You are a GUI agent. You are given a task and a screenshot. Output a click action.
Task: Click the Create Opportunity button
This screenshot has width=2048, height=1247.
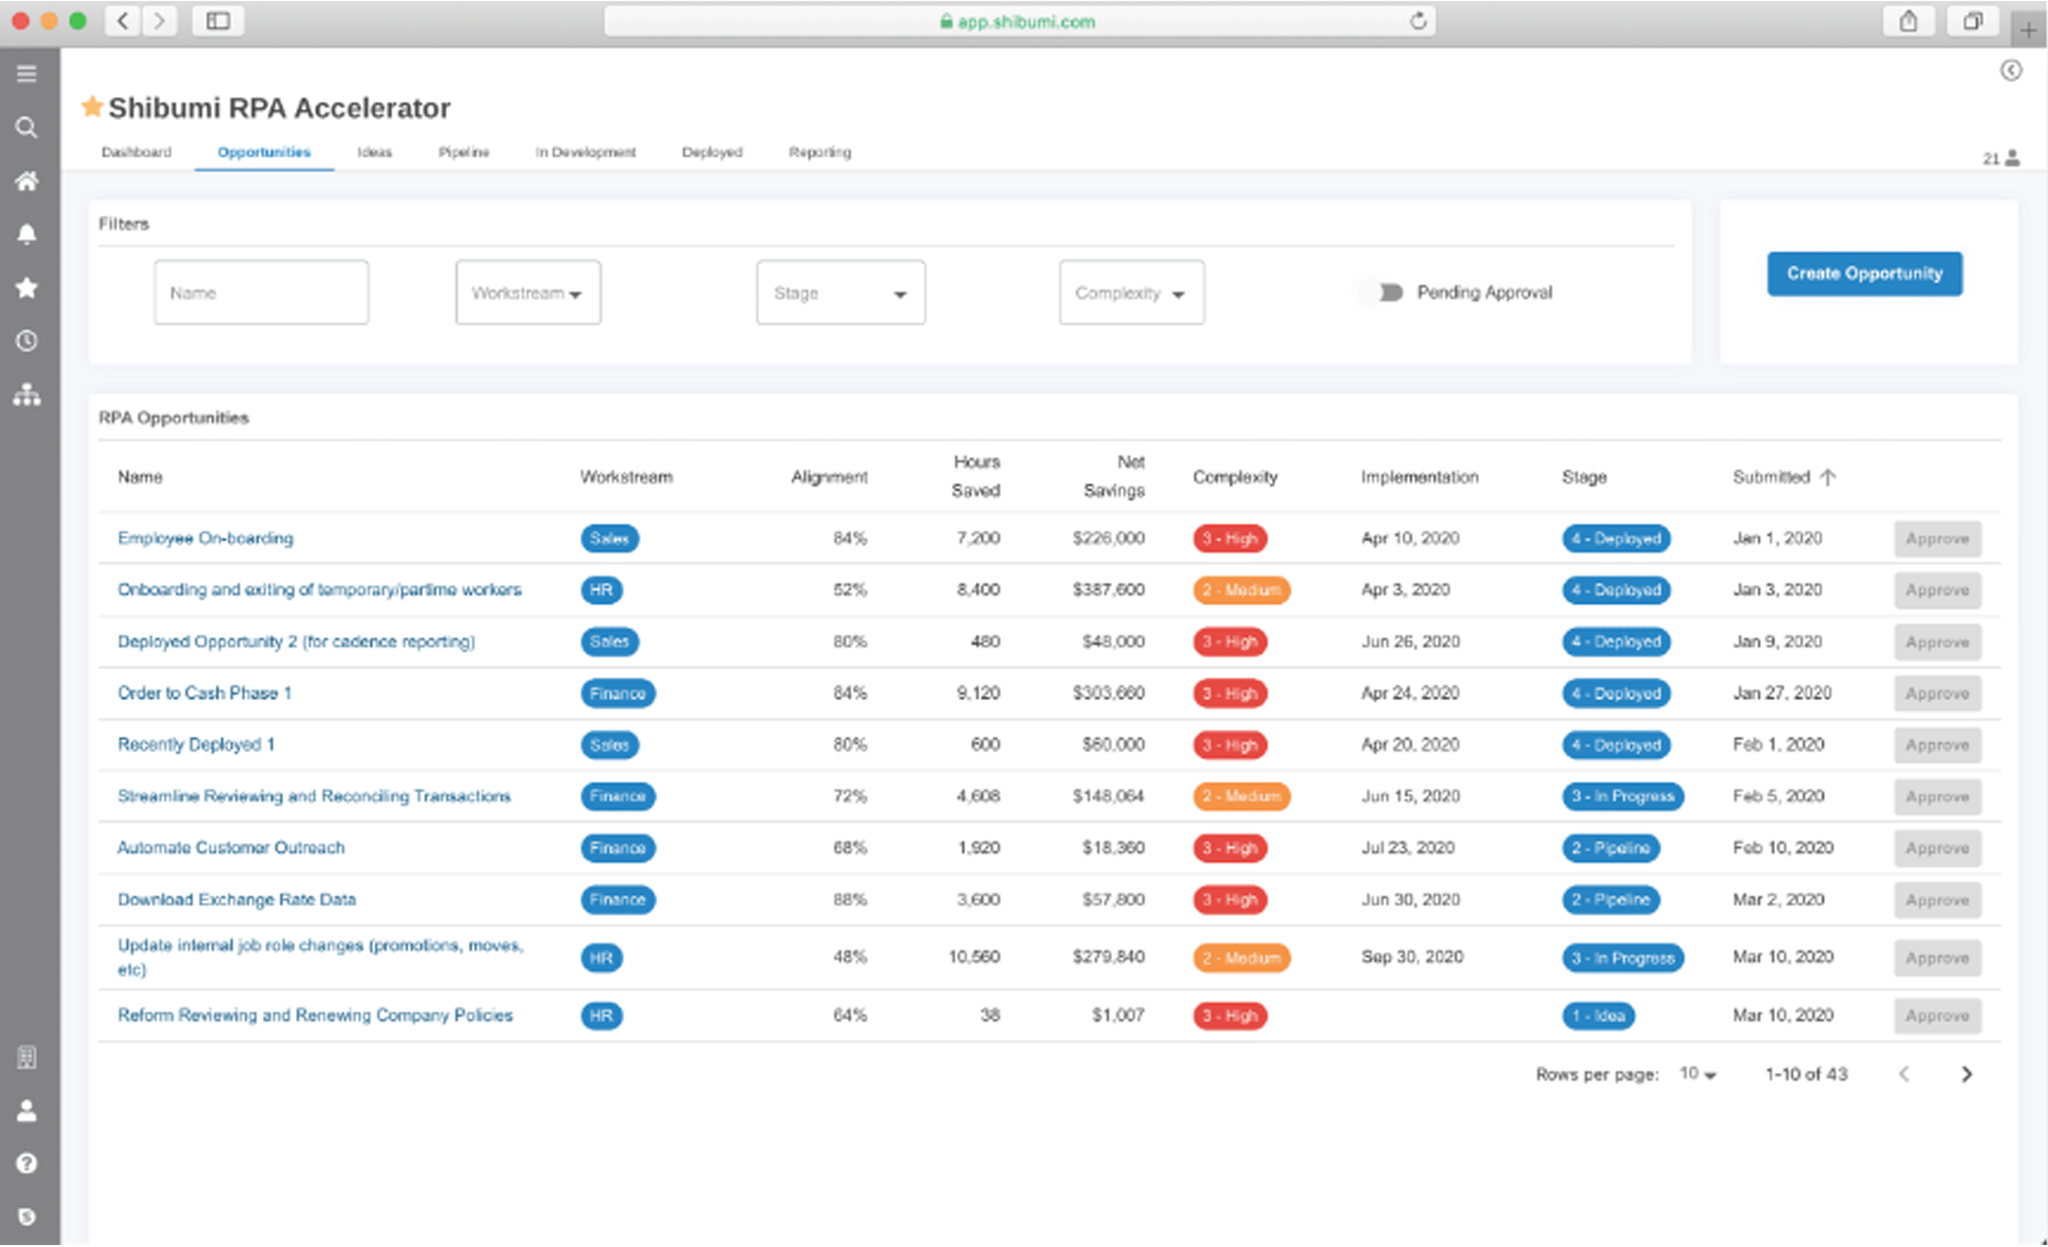point(1864,273)
